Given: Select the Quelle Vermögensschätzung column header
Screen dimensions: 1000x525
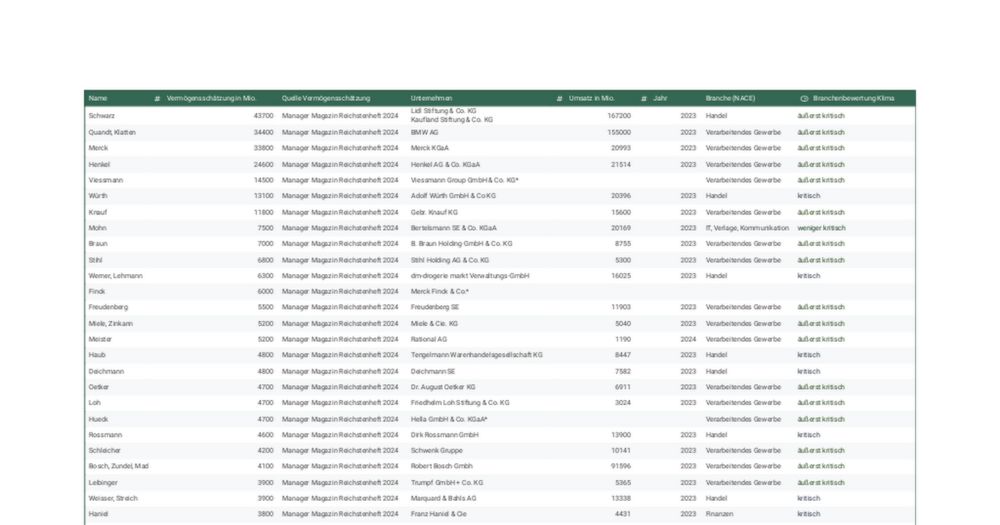Looking at the screenshot, I should pos(326,98).
